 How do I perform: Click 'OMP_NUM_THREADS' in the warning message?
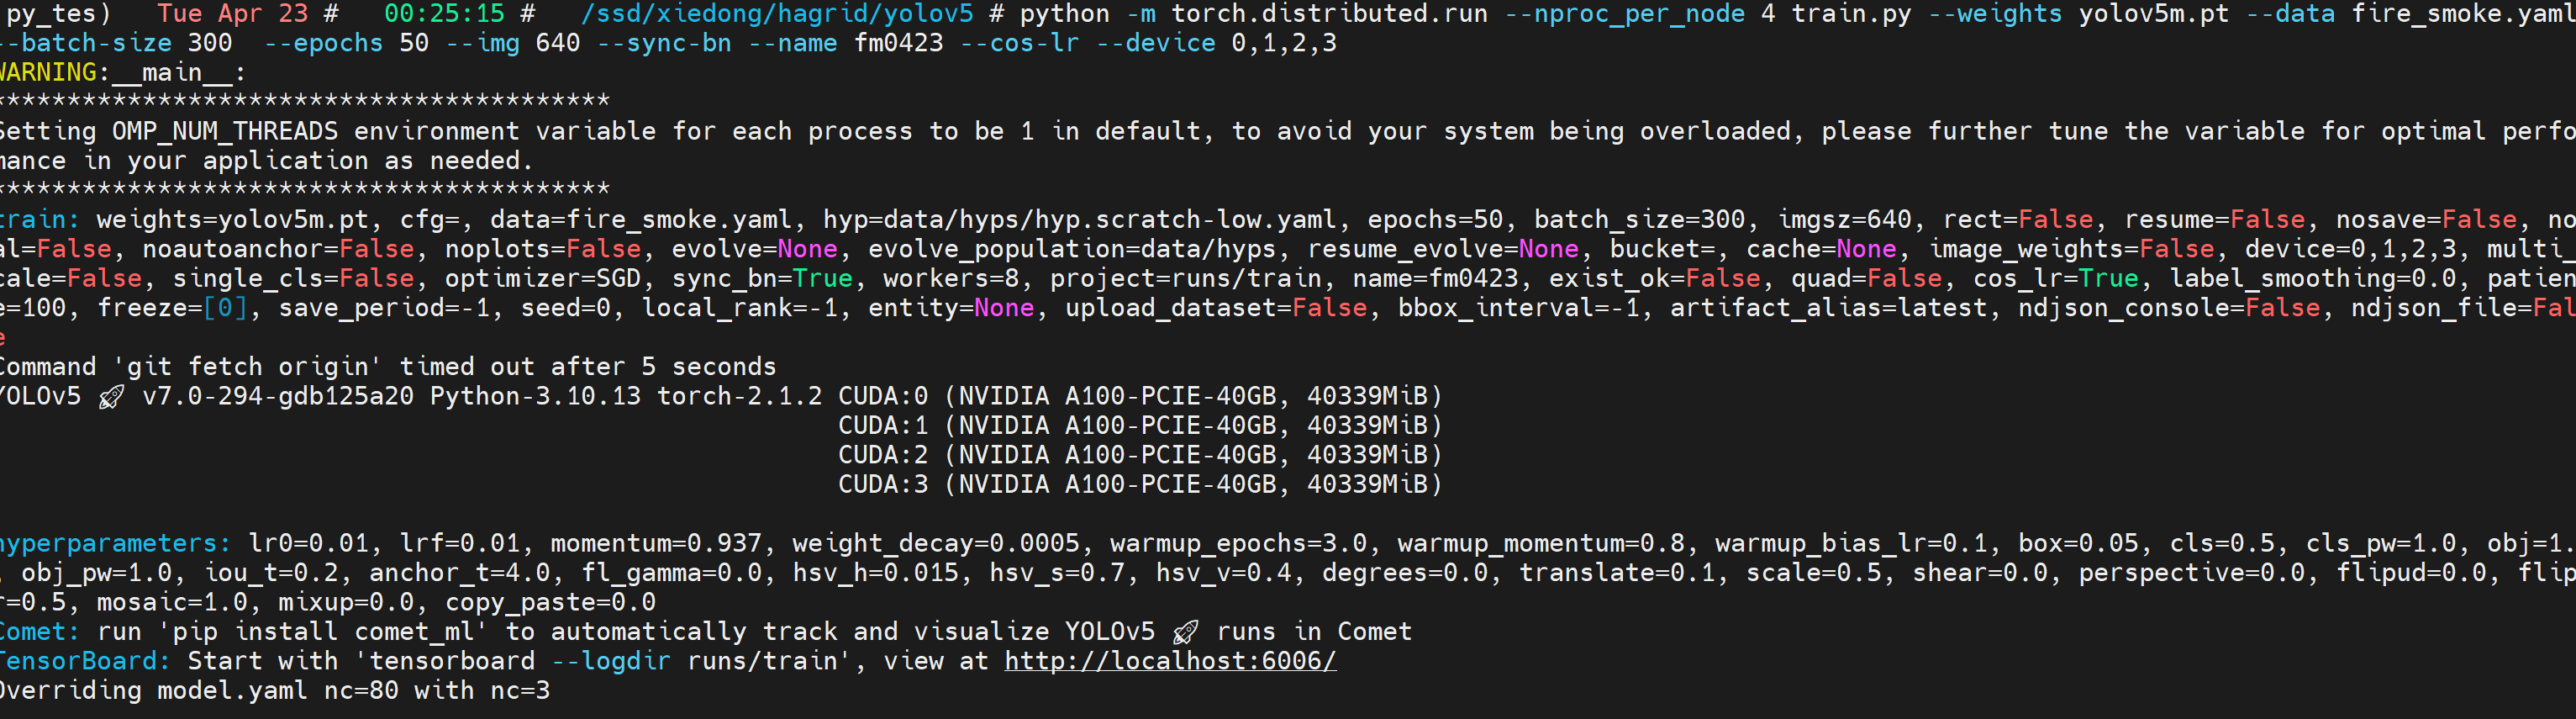coord(225,132)
